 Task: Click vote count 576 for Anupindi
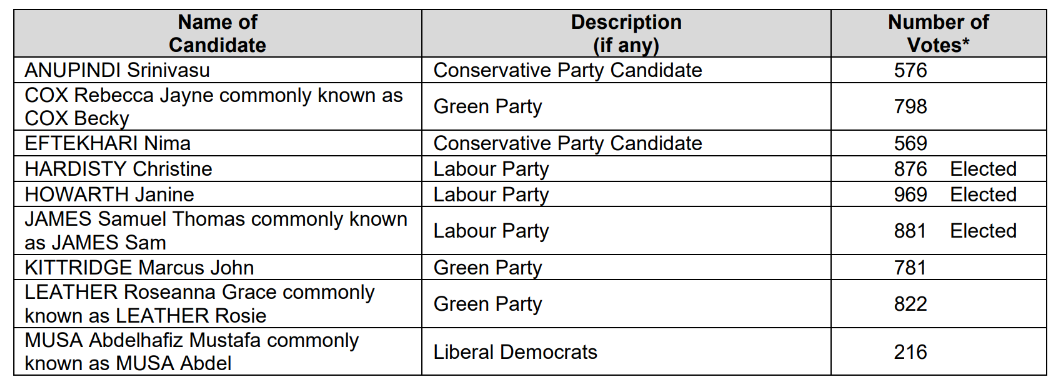coord(911,70)
